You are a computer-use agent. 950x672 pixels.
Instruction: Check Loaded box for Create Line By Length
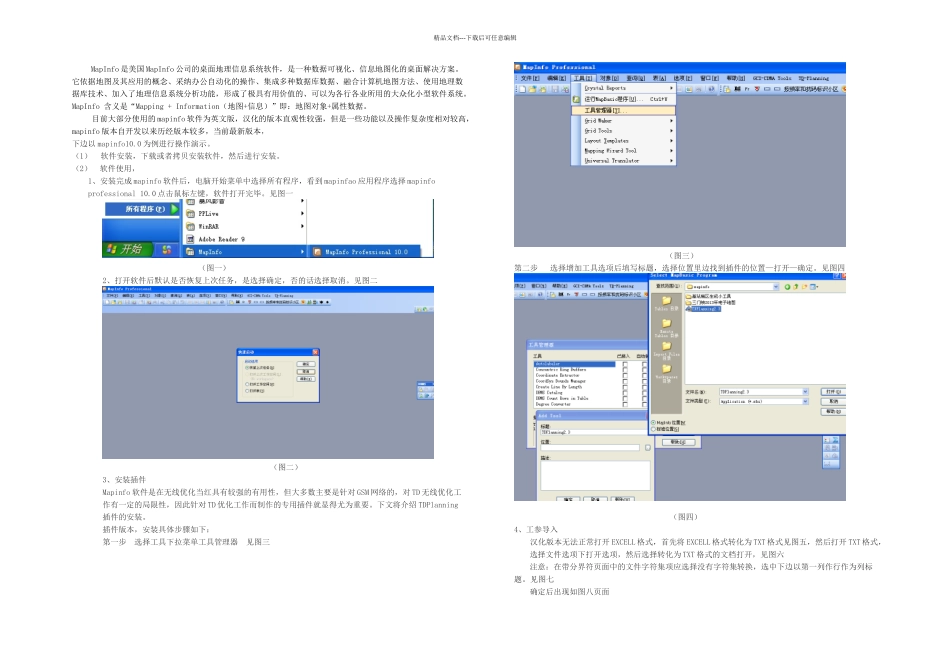625,387
